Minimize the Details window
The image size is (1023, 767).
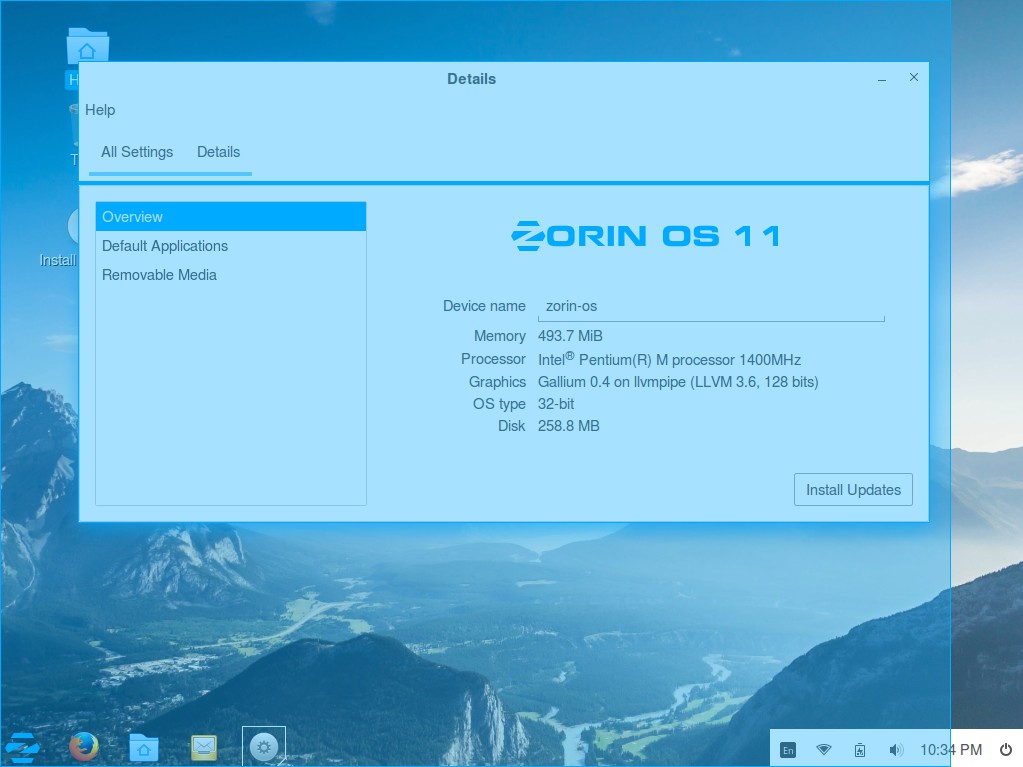click(882, 78)
